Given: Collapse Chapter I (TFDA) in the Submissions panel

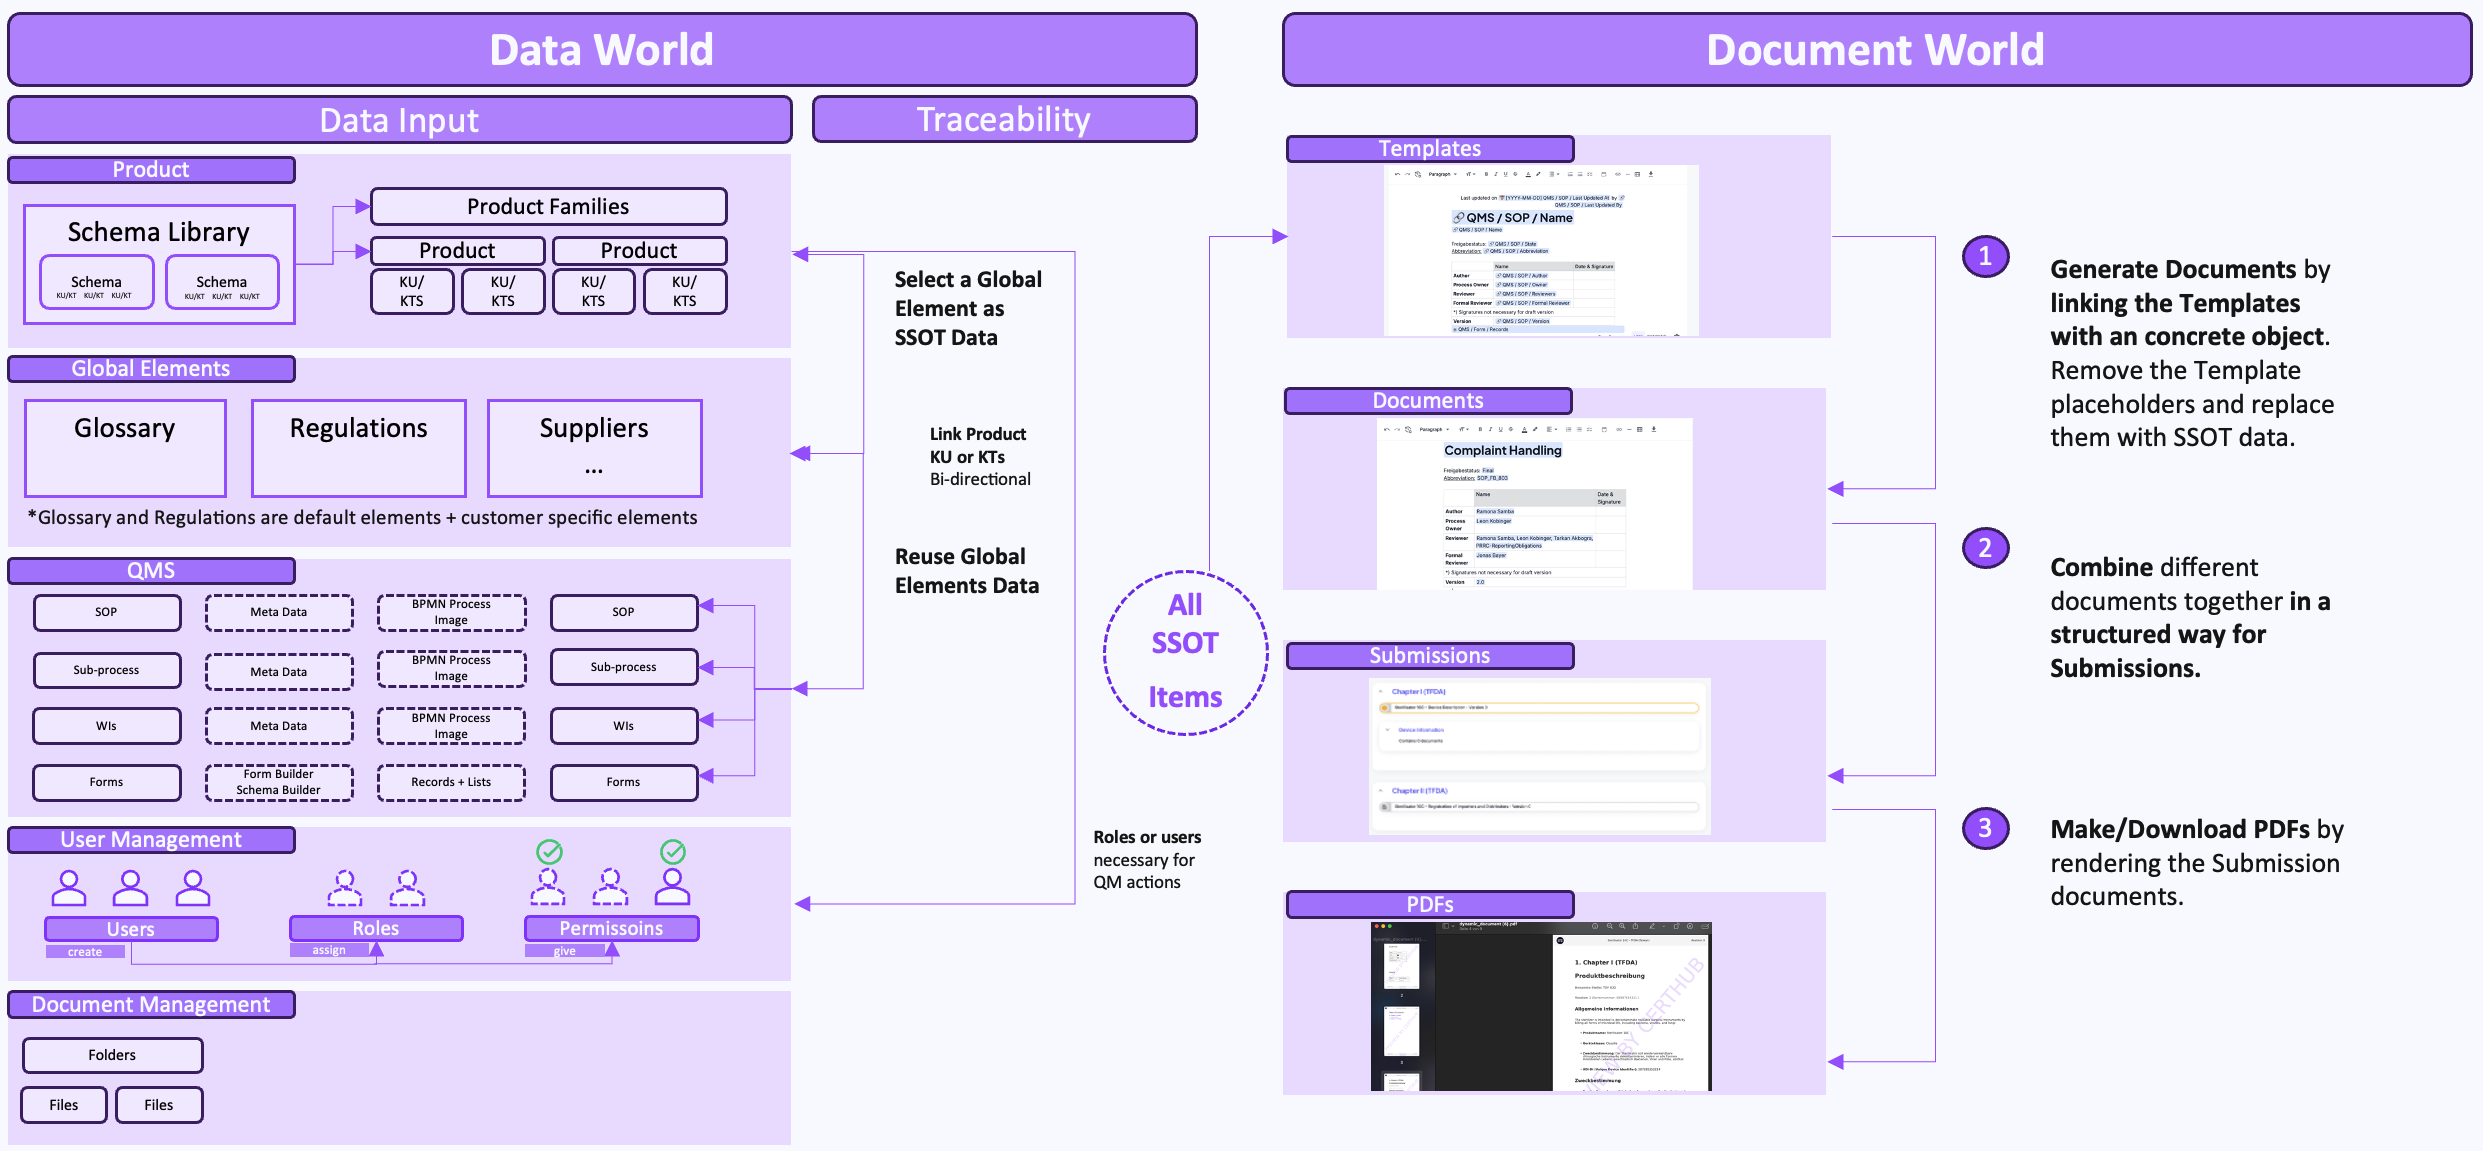Looking at the screenshot, I should pos(1381,691).
